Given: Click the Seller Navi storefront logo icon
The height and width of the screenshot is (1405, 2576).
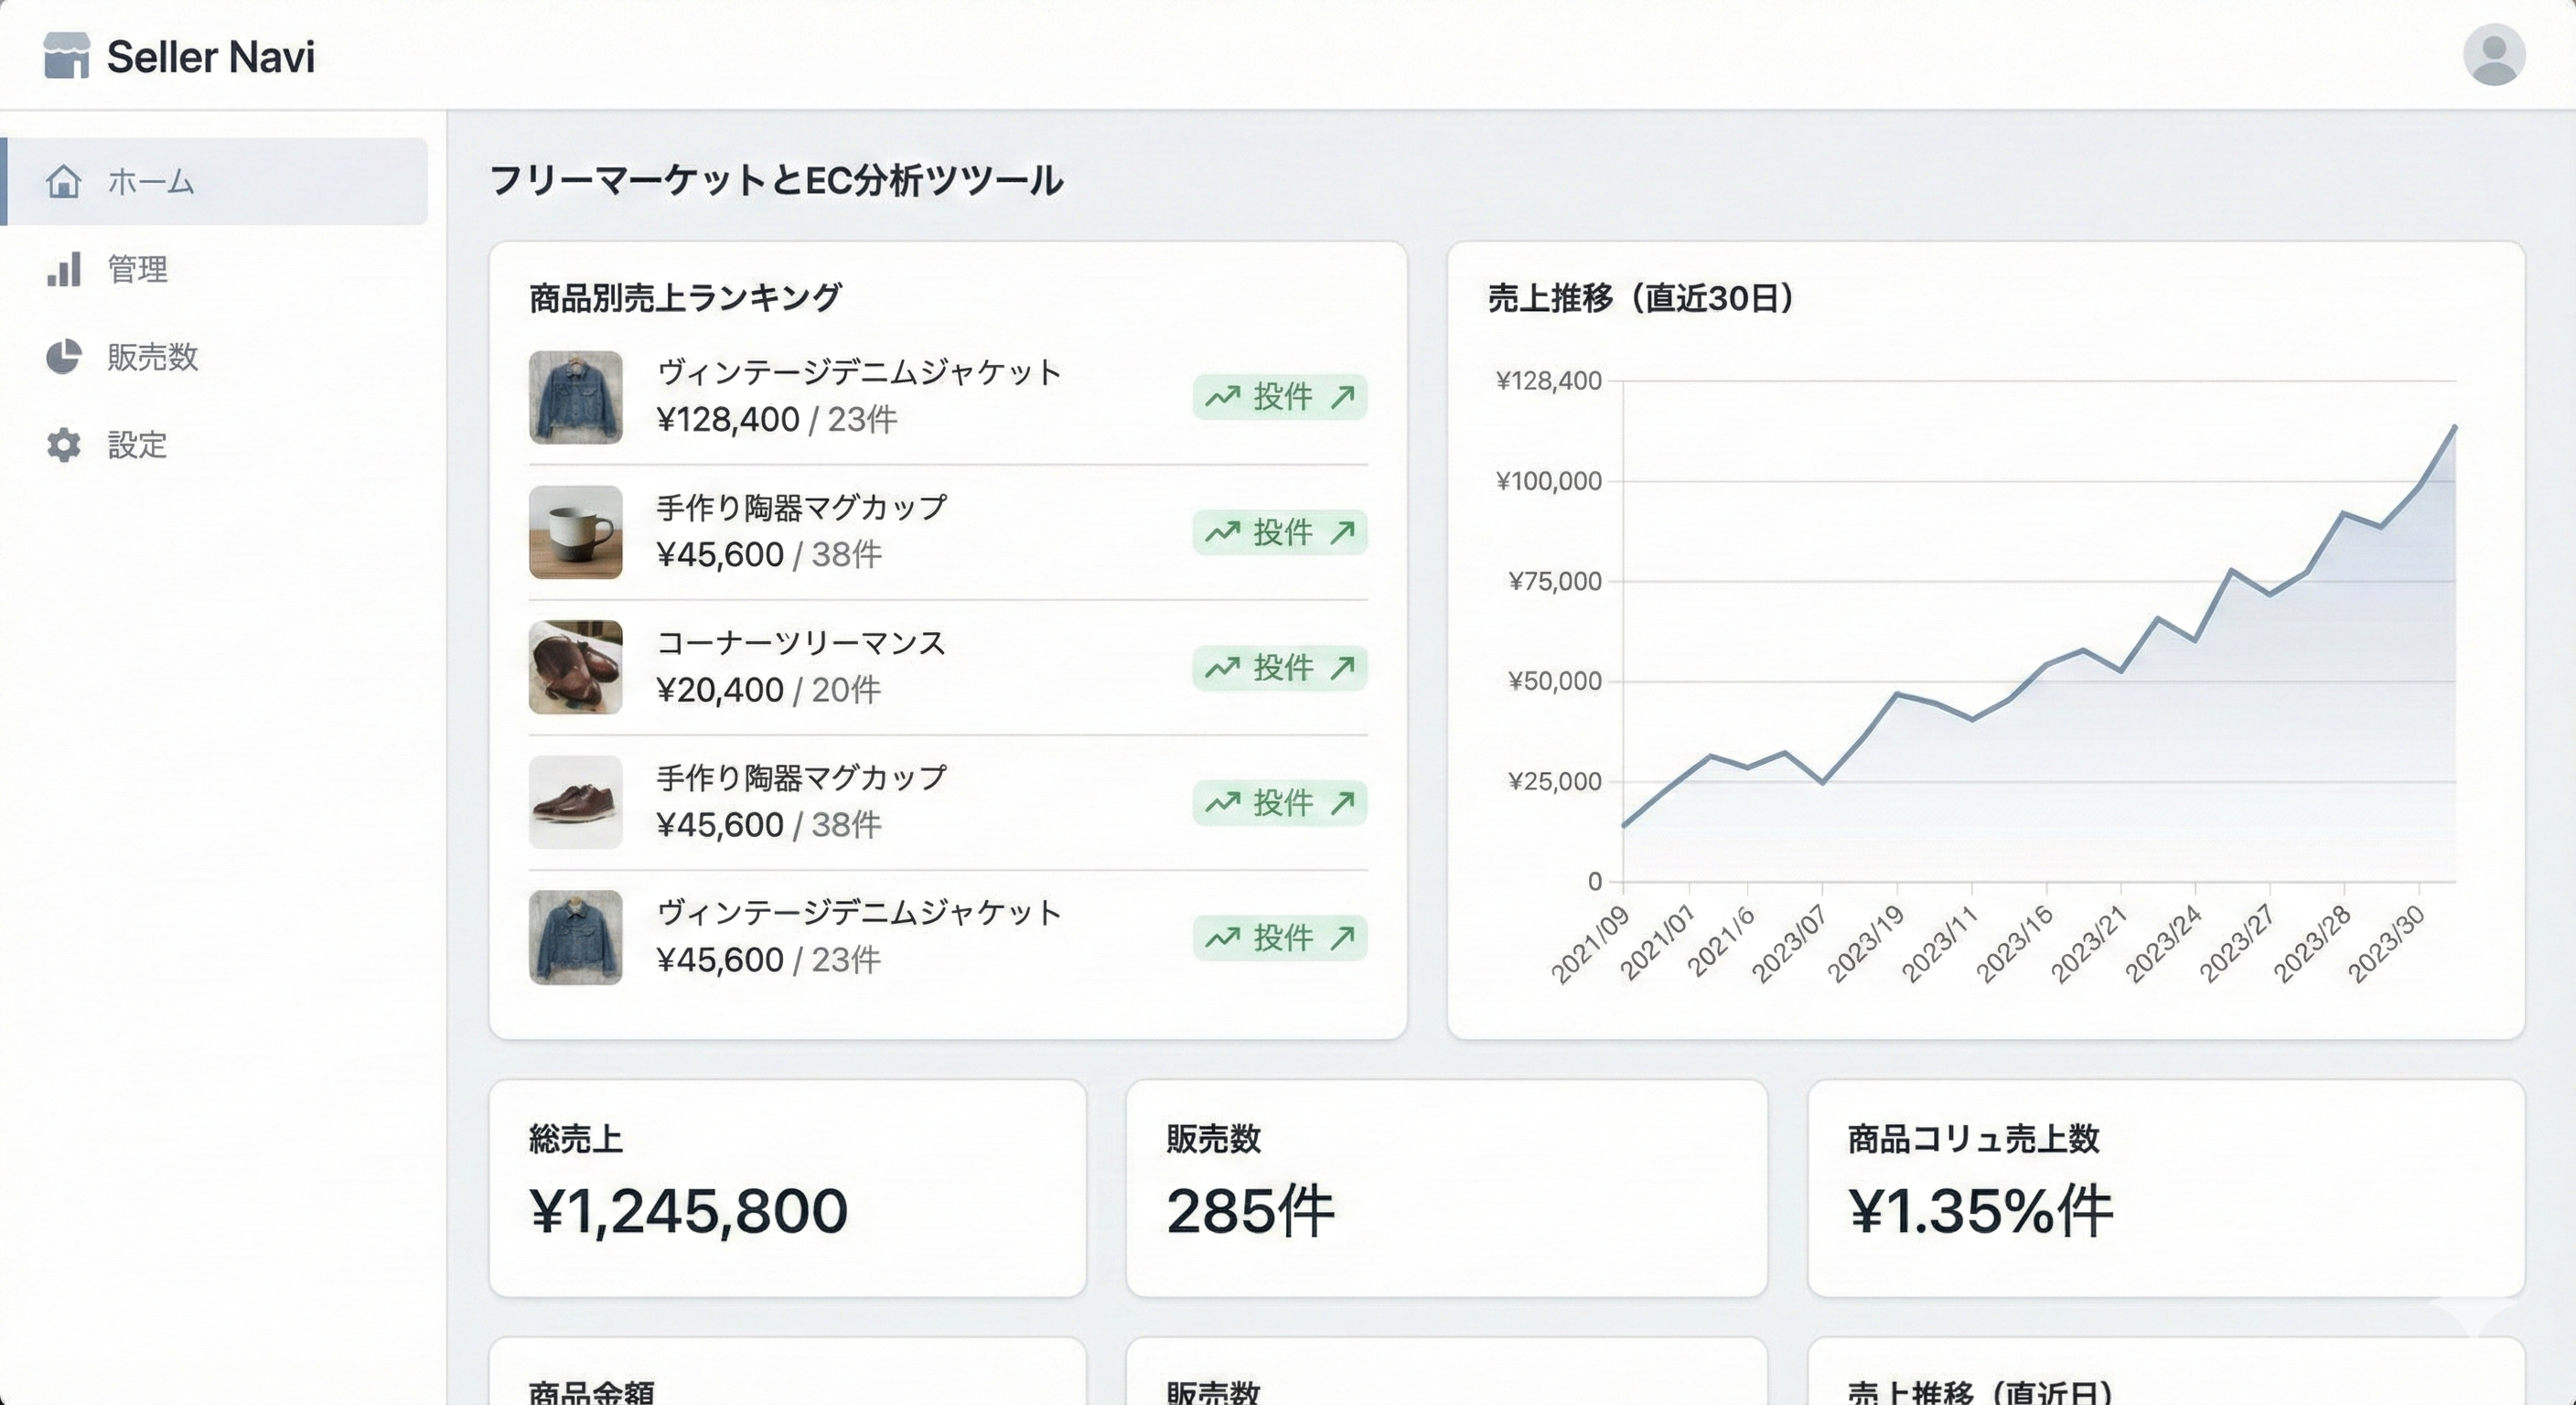Looking at the screenshot, I should [66, 55].
